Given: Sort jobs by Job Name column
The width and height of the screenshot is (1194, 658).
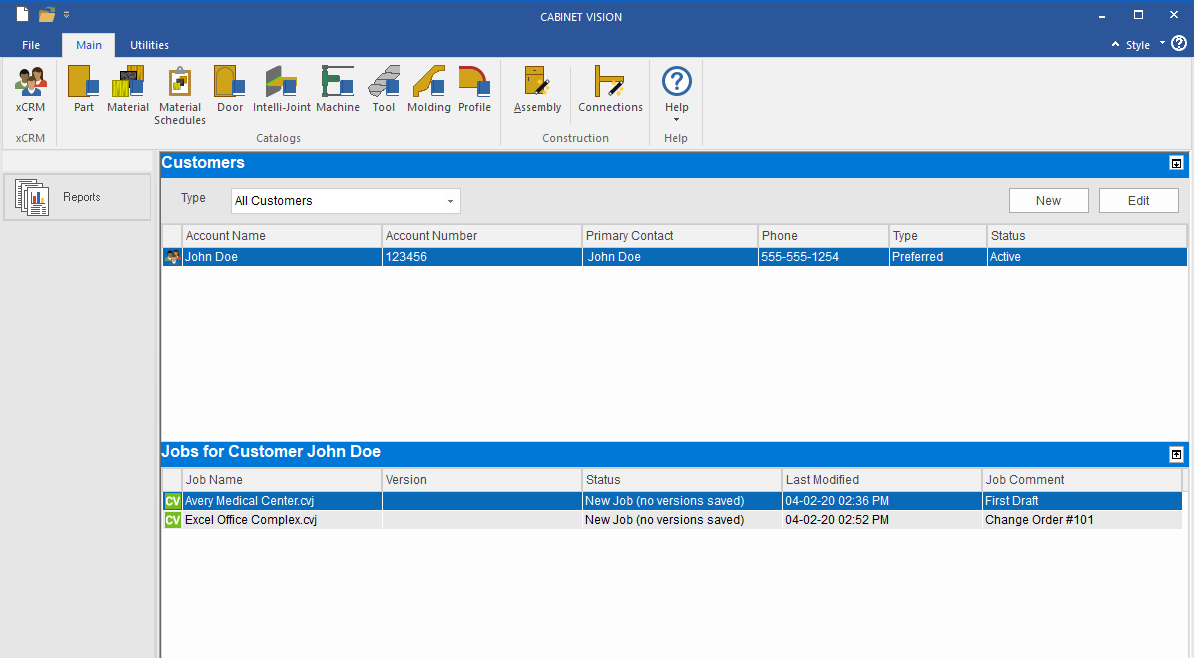Looking at the screenshot, I should [282, 480].
